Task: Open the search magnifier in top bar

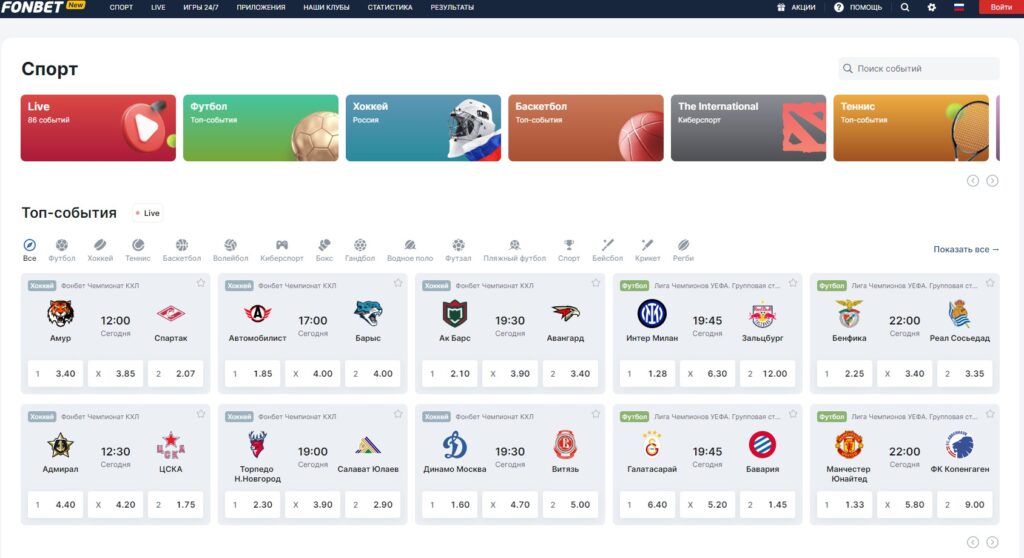Action: coord(904,7)
